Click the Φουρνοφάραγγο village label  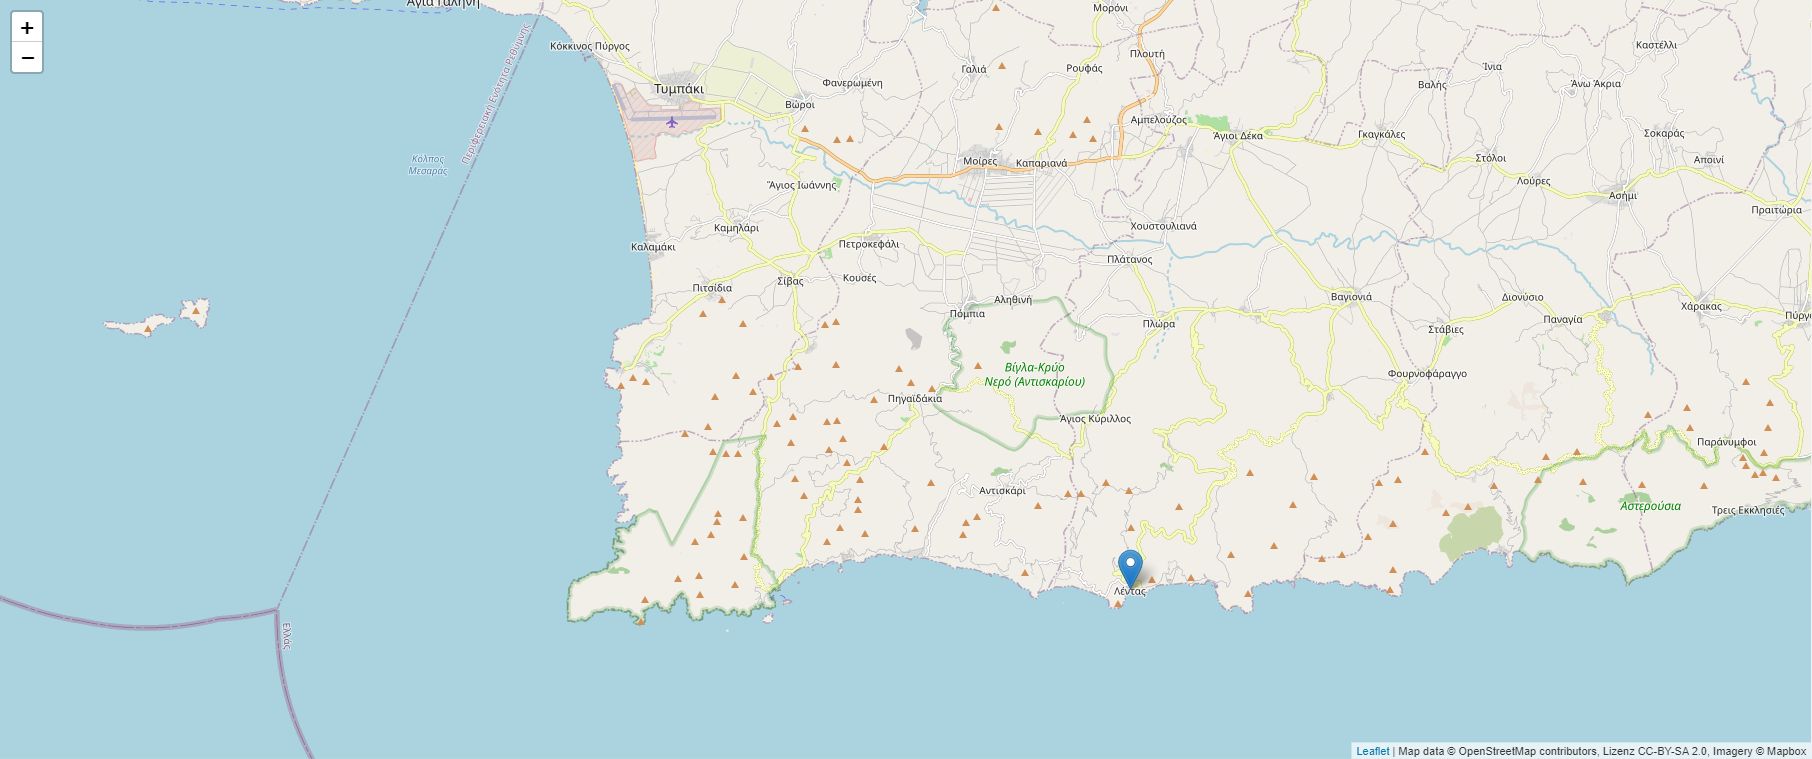click(1426, 374)
